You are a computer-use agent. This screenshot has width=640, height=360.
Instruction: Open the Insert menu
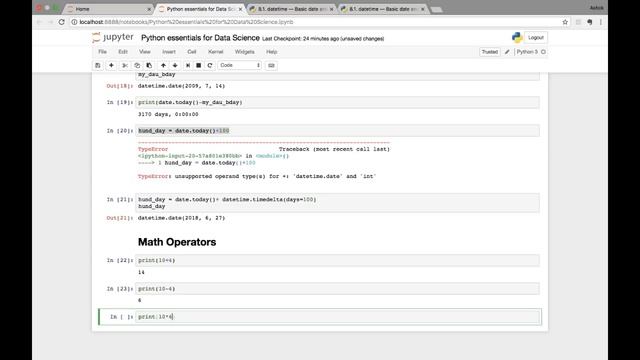[x=169, y=52]
